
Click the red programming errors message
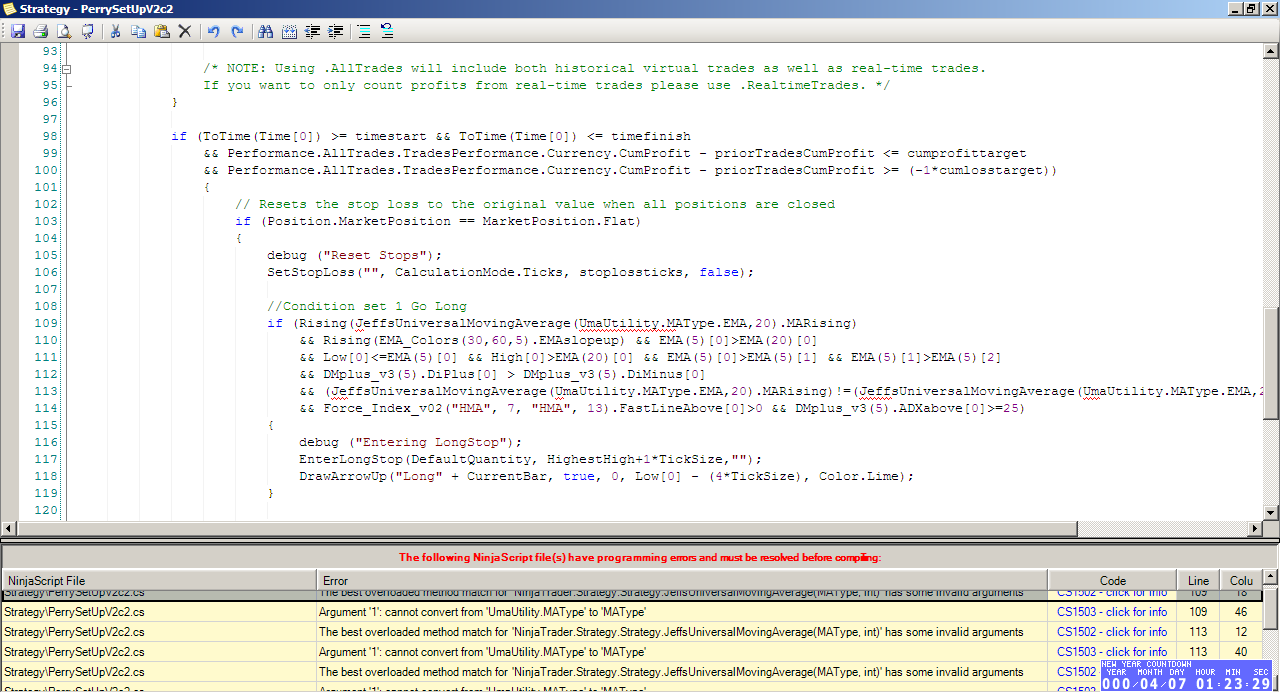(640, 557)
